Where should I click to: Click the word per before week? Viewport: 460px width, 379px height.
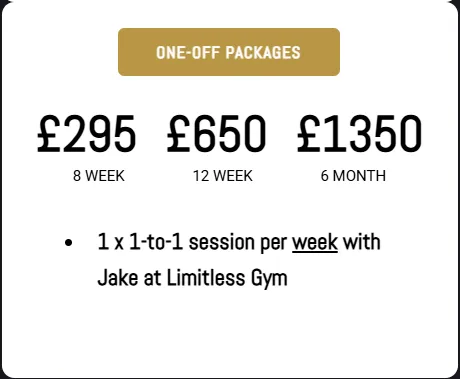click(x=273, y=243)
